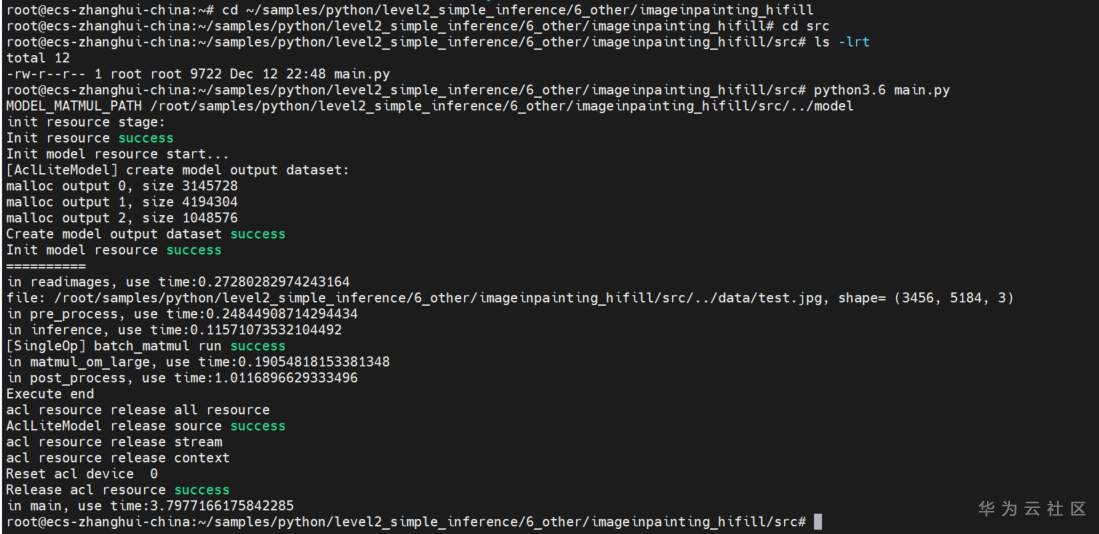The width and height of the screenshot is (1099, 534).
Task: Click the 'malloc output 2, size 1048576' line
Action: click(122, 218)
